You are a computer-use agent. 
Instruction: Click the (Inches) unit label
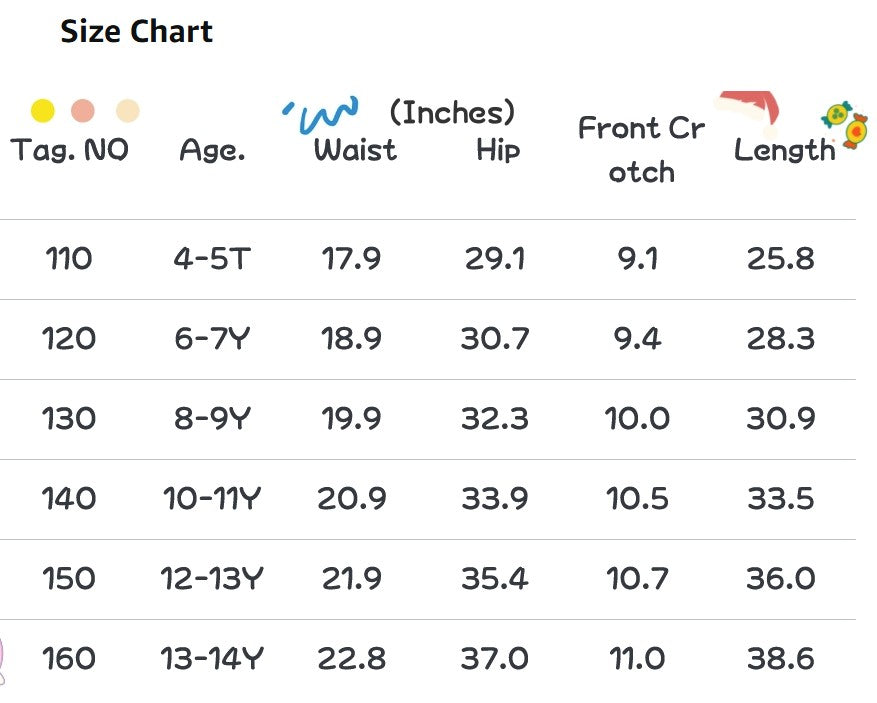click(x=452, y=111)
